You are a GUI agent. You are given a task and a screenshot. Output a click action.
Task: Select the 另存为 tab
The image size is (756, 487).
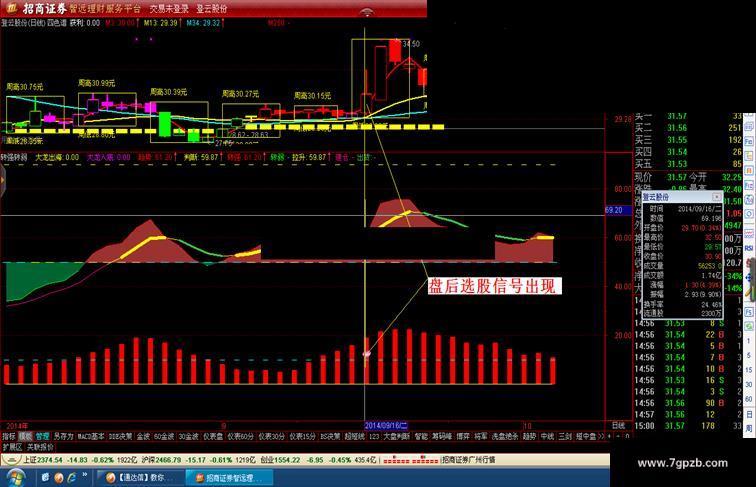63,436
